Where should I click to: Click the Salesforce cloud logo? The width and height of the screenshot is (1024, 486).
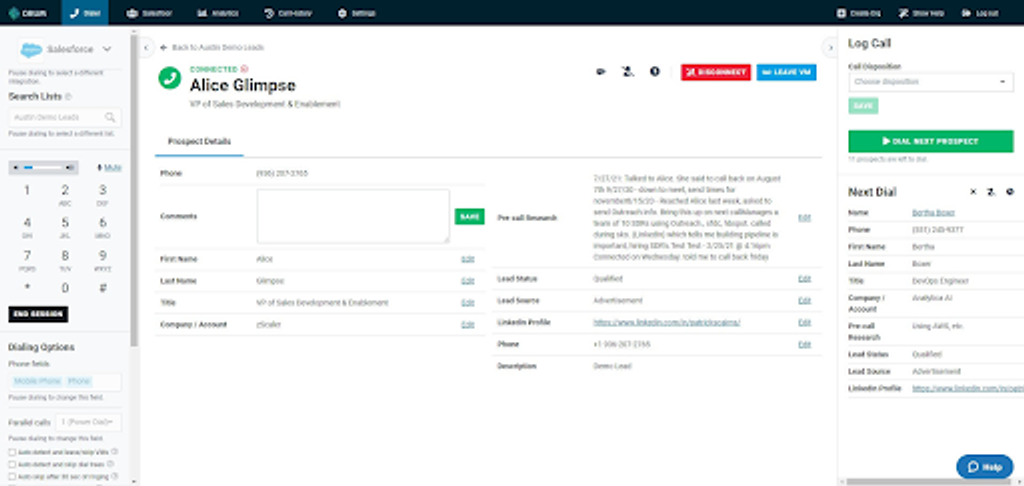click(x=31, y=50)
